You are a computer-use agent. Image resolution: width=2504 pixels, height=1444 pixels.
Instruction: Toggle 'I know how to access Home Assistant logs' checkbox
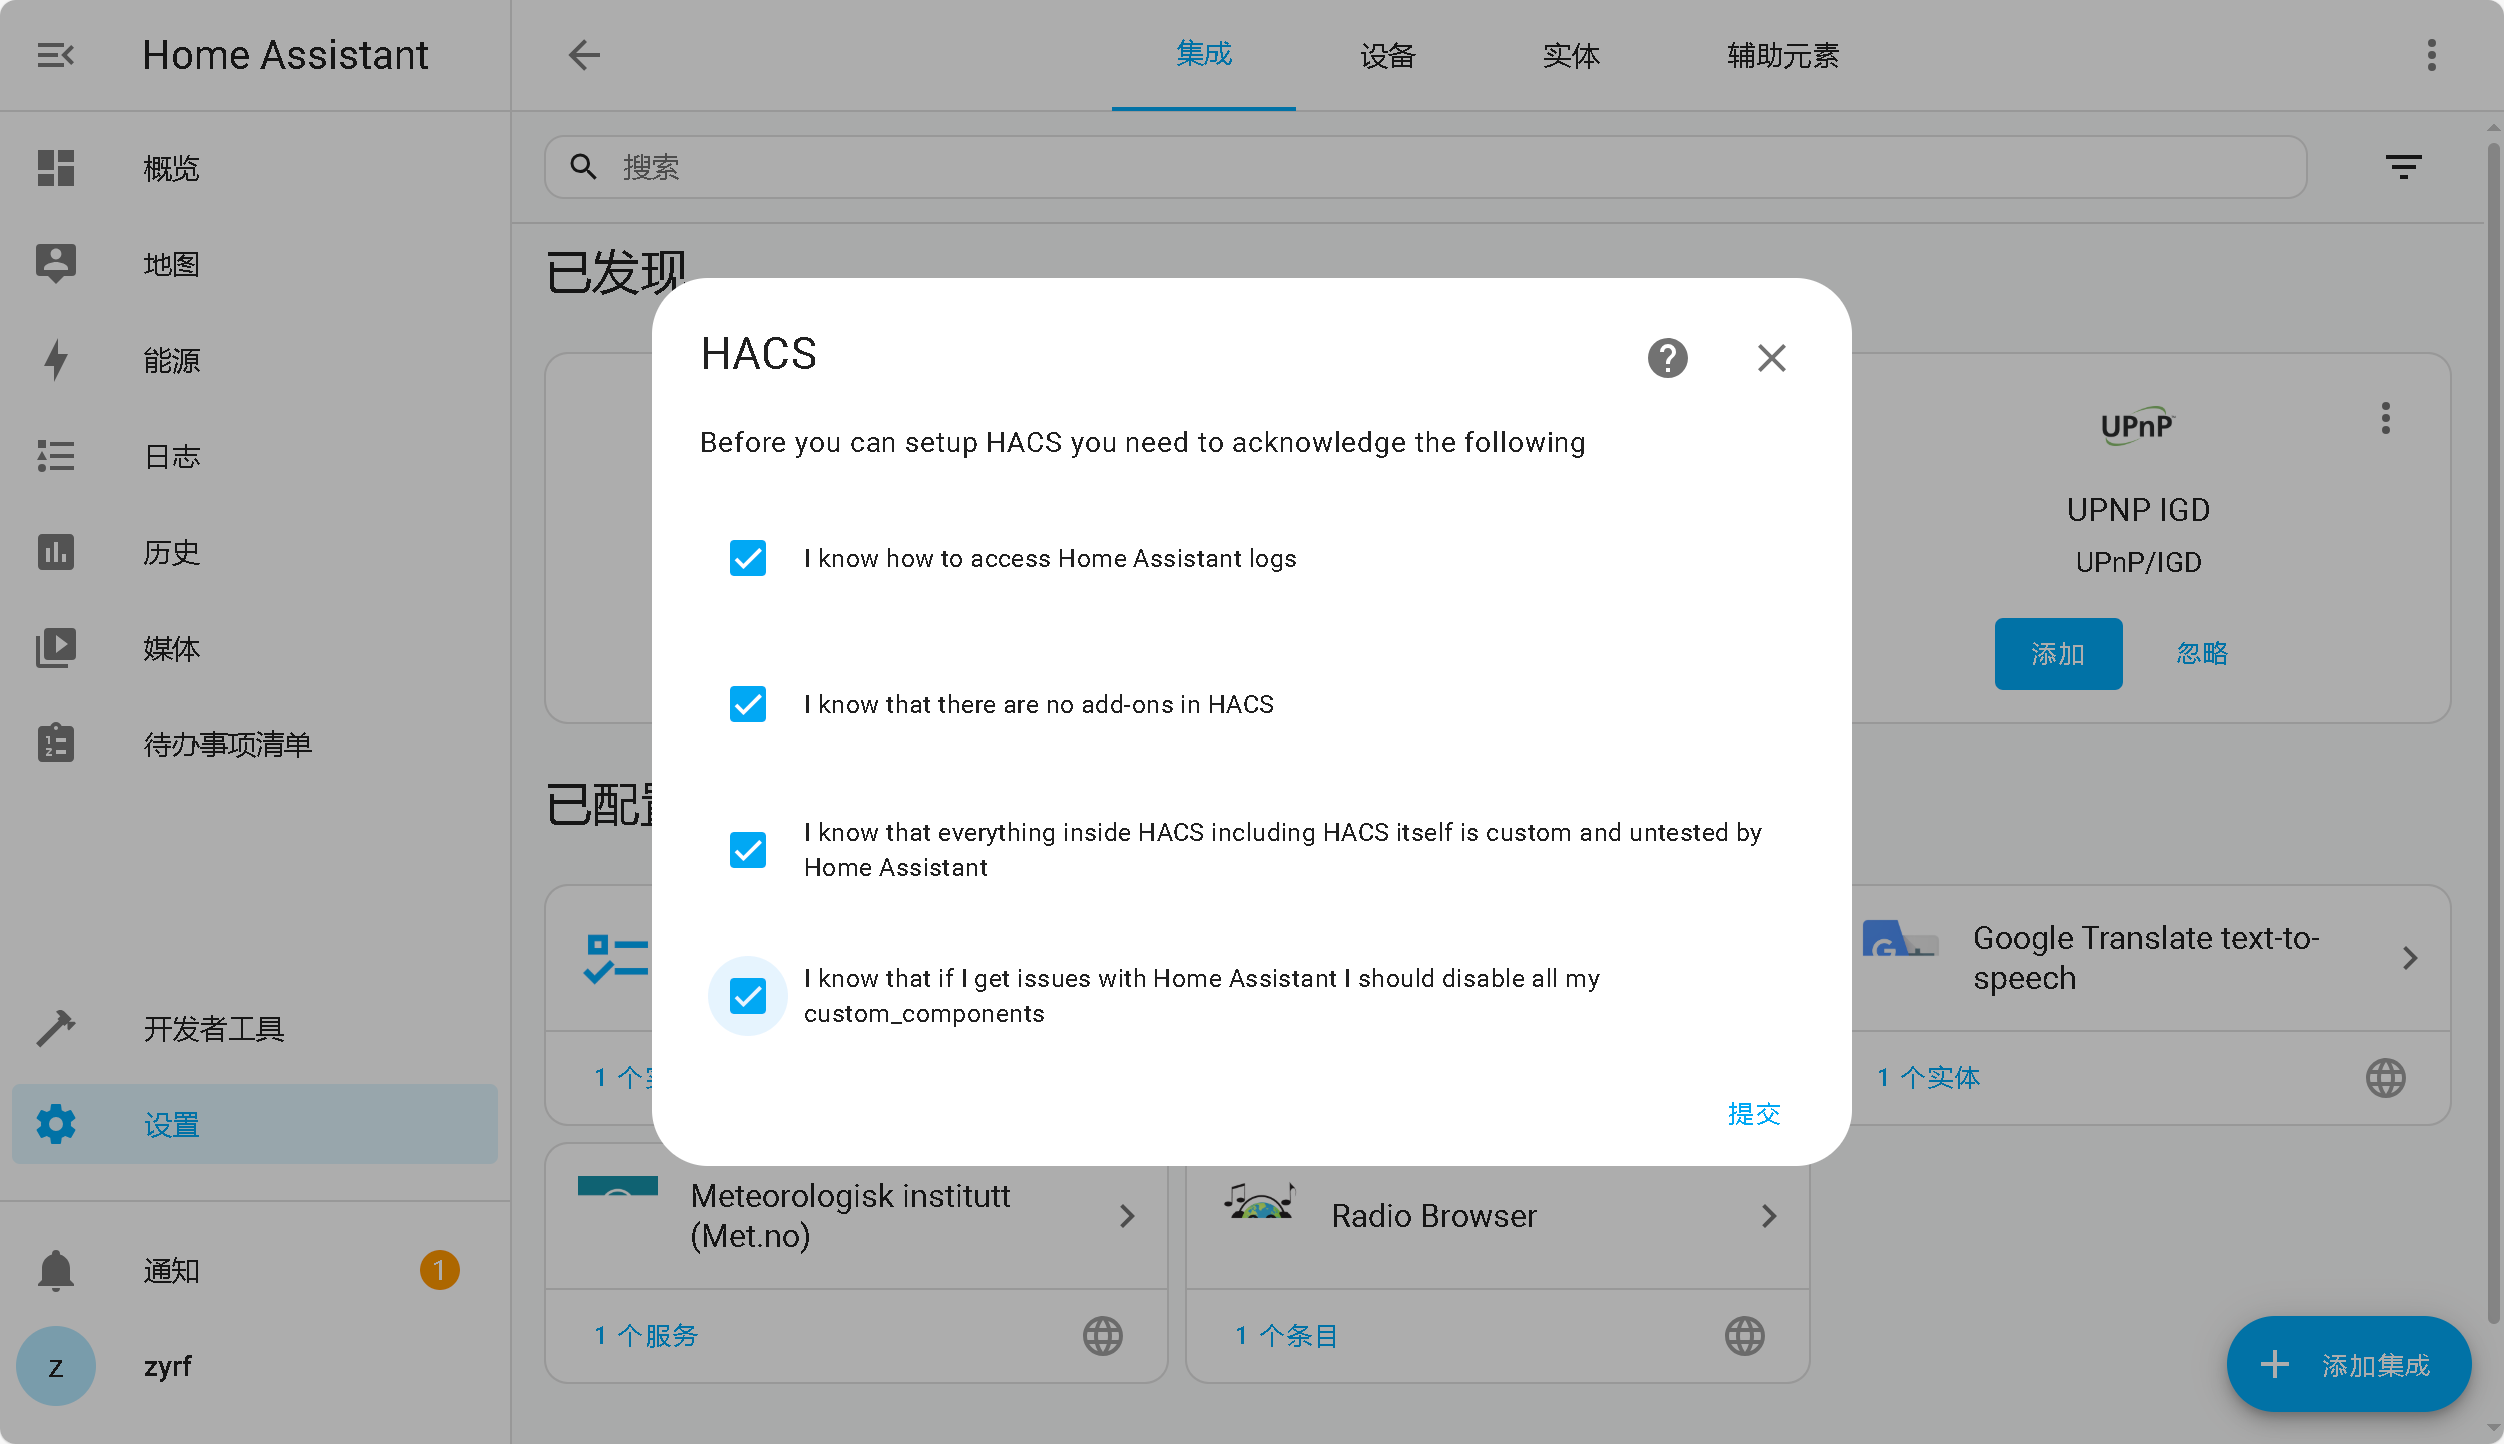(746, 557)
